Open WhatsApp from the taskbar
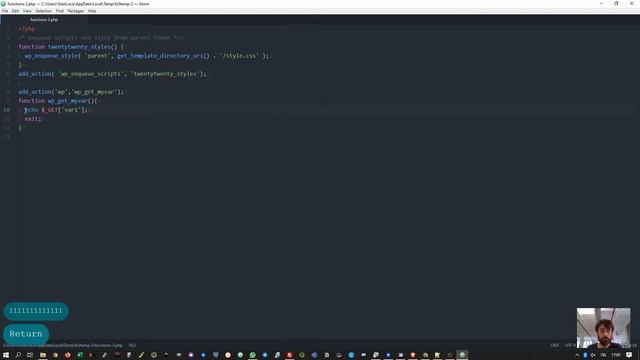640x360 pixels. click(253, 355)
